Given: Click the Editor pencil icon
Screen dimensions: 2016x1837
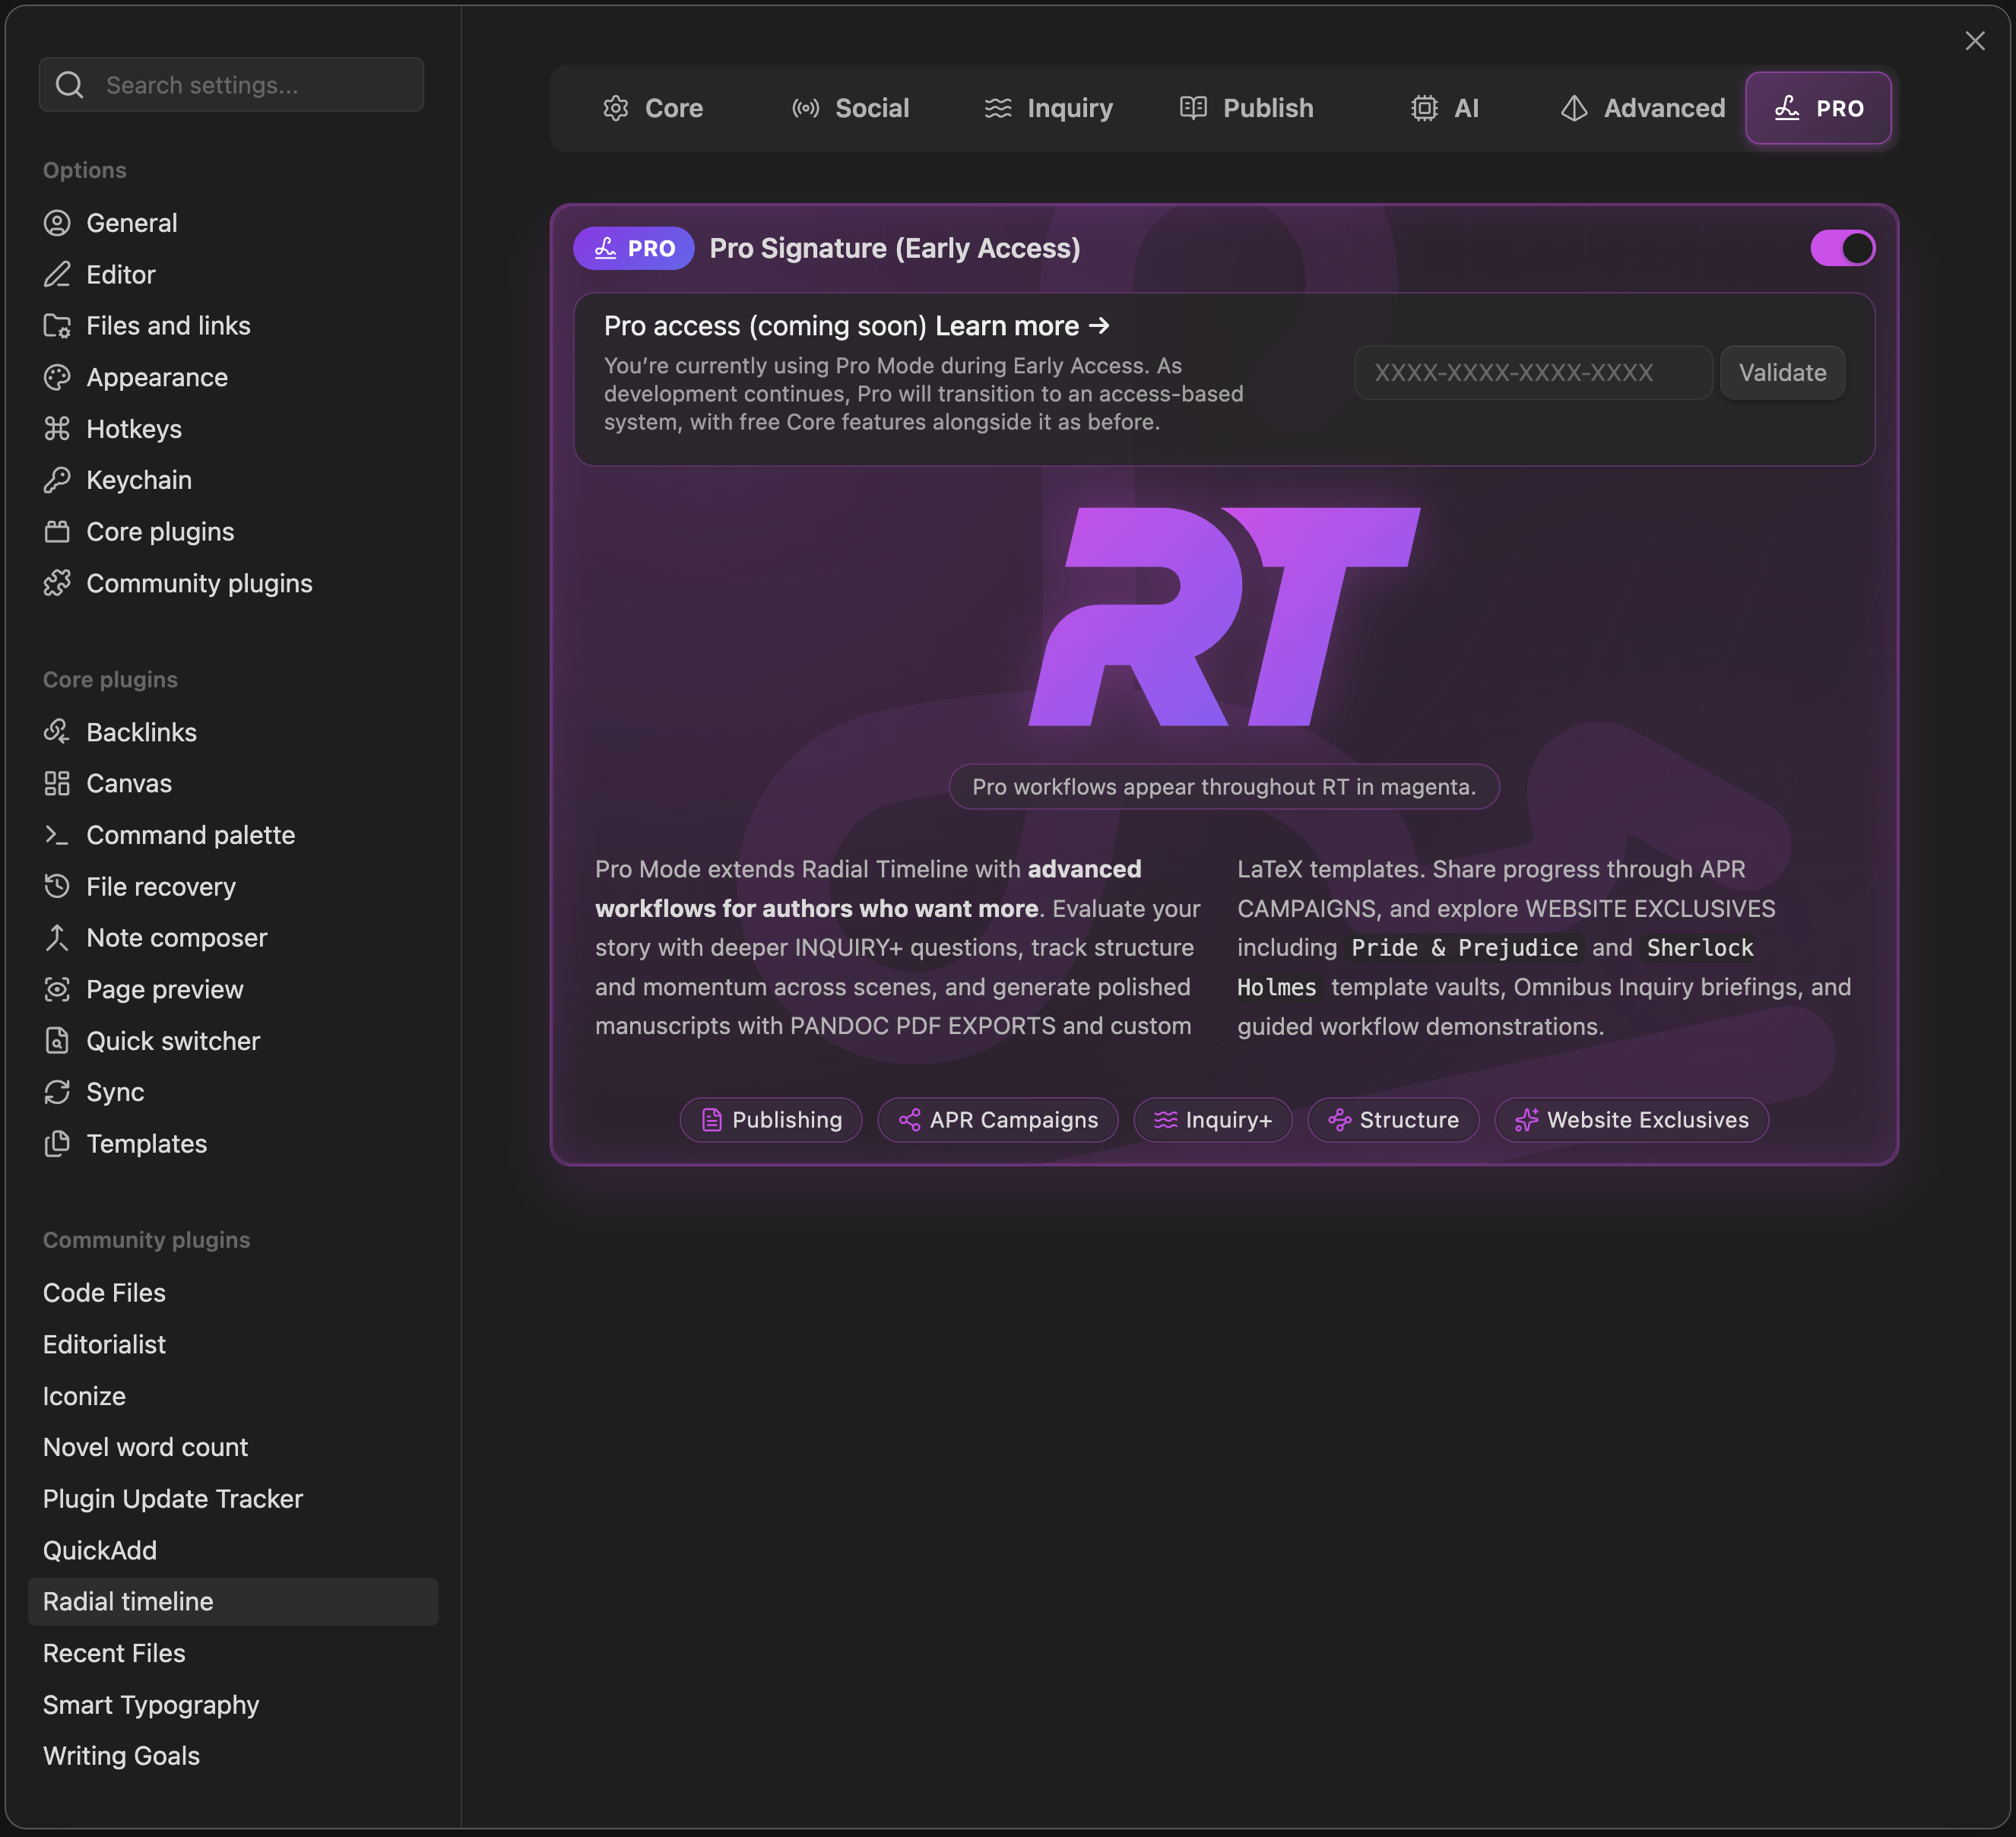Looking at the screenshot, I should point(57,274).
